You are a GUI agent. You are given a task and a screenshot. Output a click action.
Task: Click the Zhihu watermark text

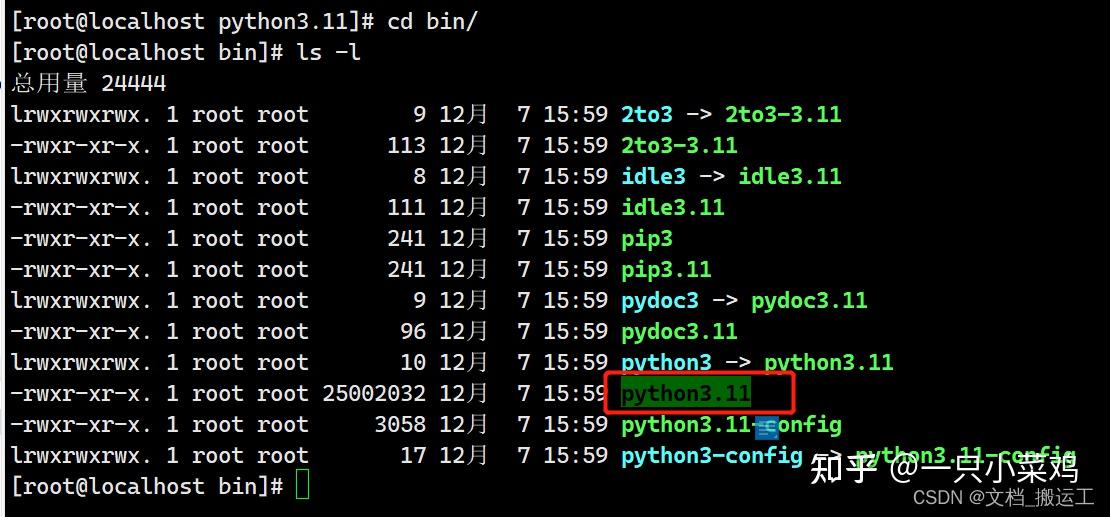coord(944,468)
